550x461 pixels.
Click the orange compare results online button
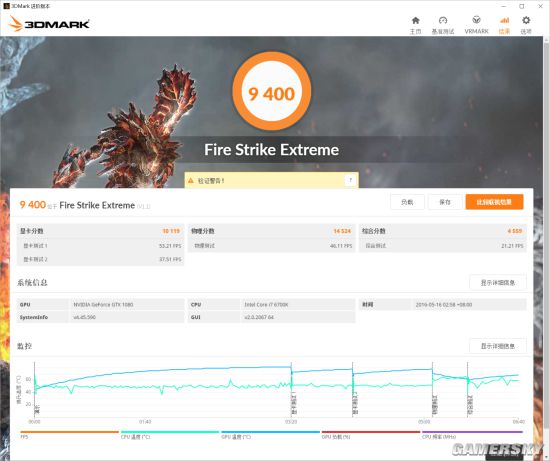[494, 202]
